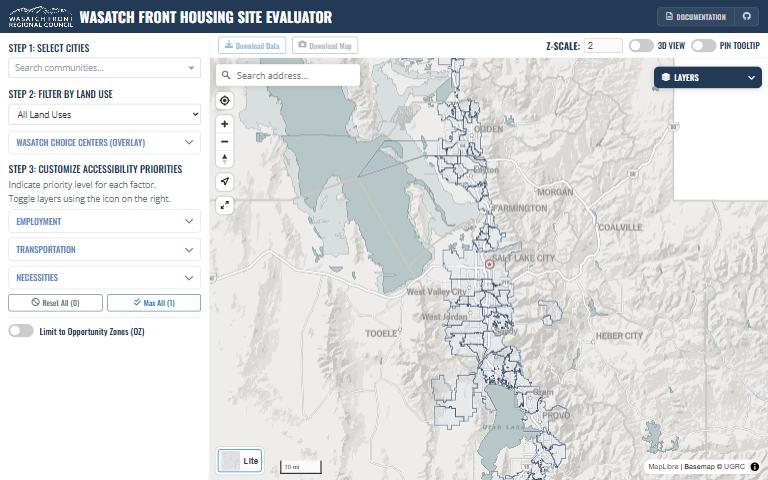This screenshot has height=480, width=768.
Task: Enable Limit to Opportunity Zones toggle
Action: coord(21,331)
